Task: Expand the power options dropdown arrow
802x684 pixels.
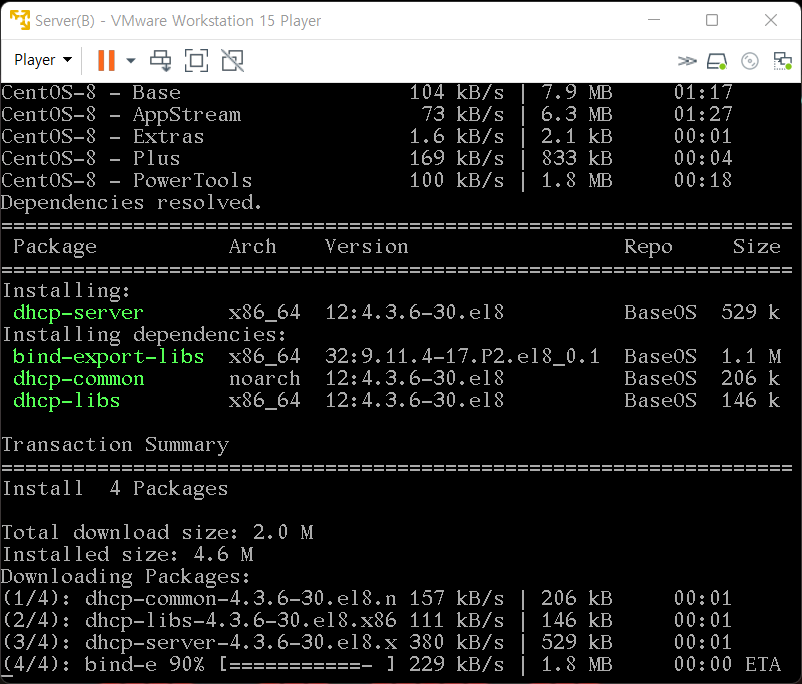Action: (x=131, y=60)
